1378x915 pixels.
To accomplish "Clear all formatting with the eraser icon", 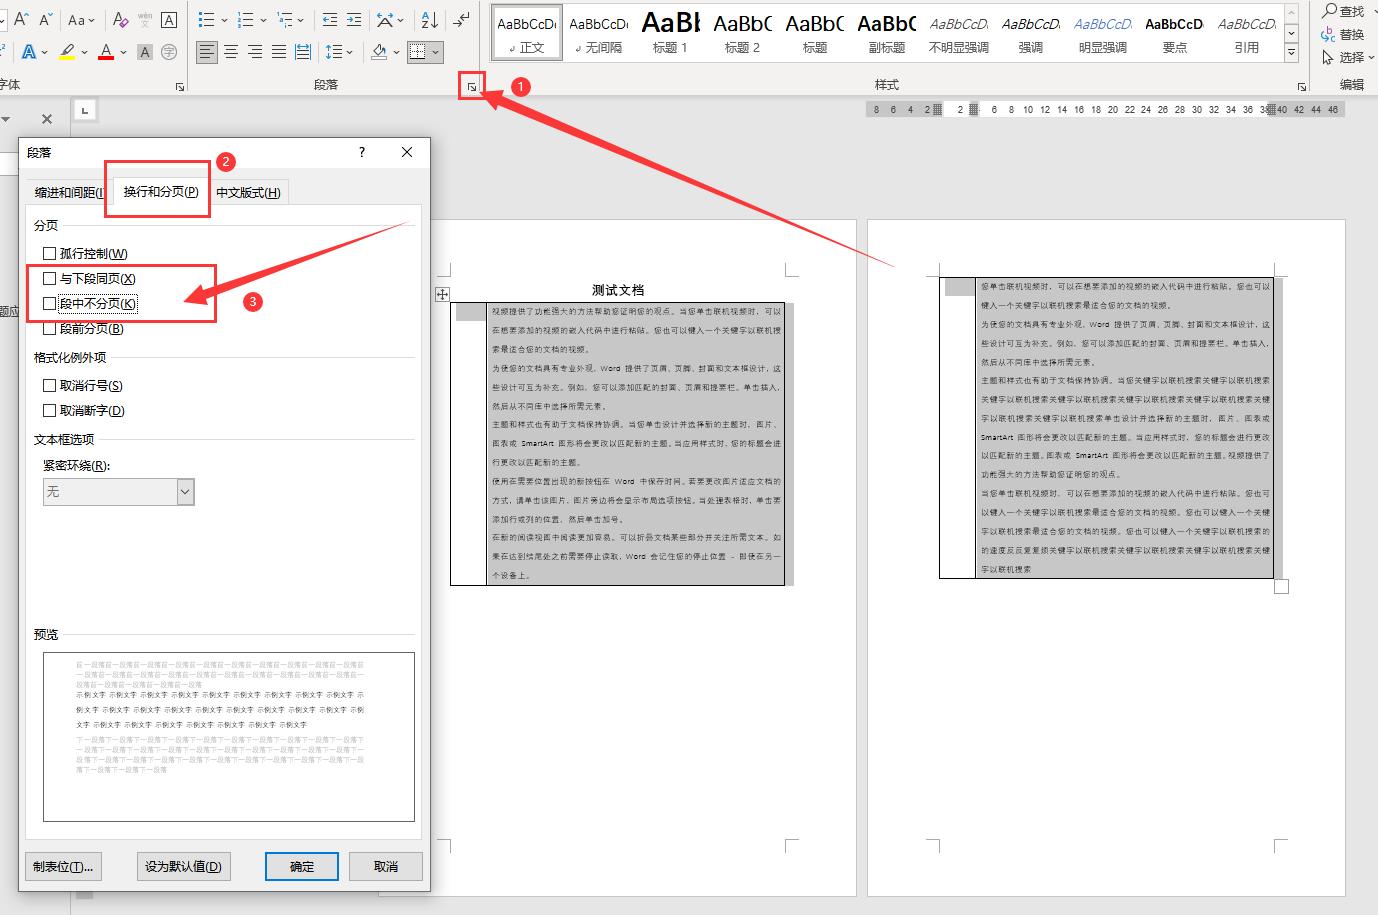I will 121,20.
